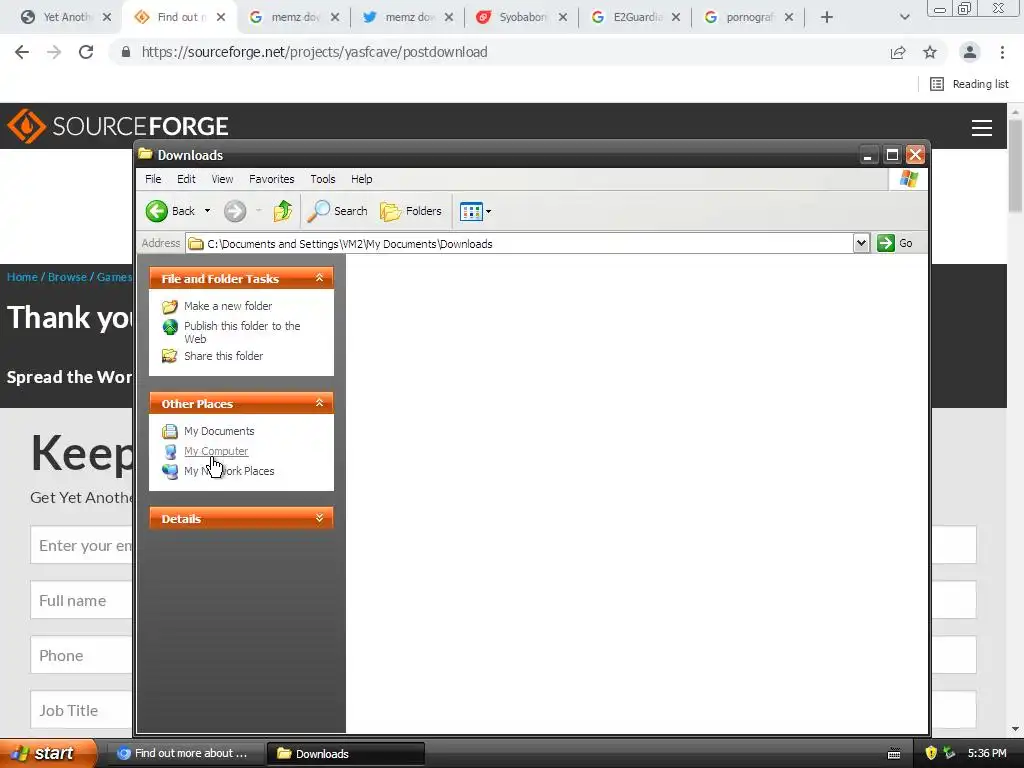This screenshot has width=1024, height=768.
Task: Expand the Views dropdown arrow
Action: click(x=488, y=211)
